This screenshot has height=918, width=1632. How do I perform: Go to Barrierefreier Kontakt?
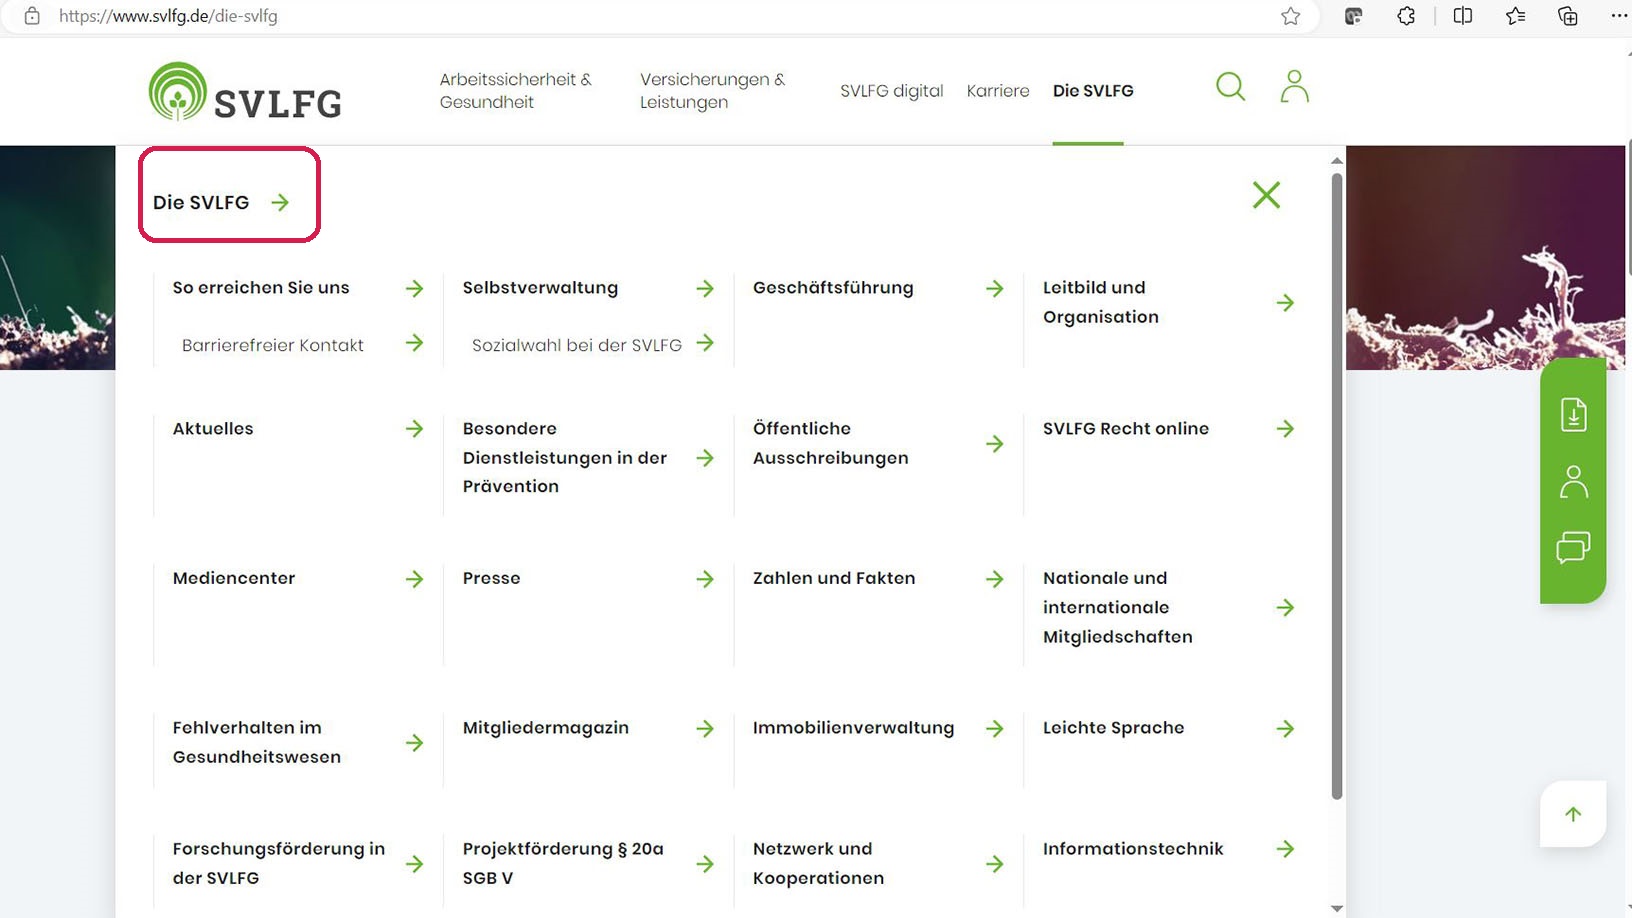[273, 345]
